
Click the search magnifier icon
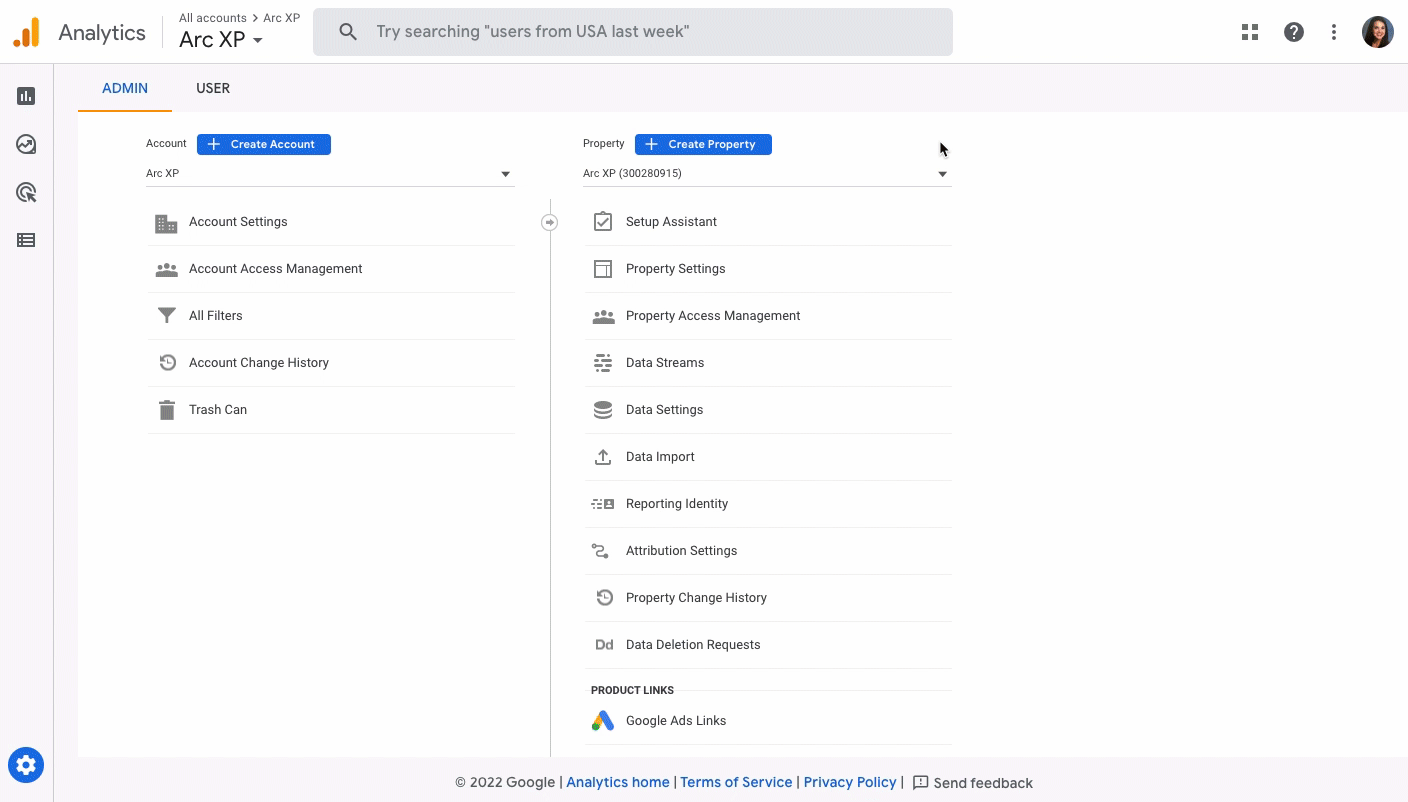[348, 32]
